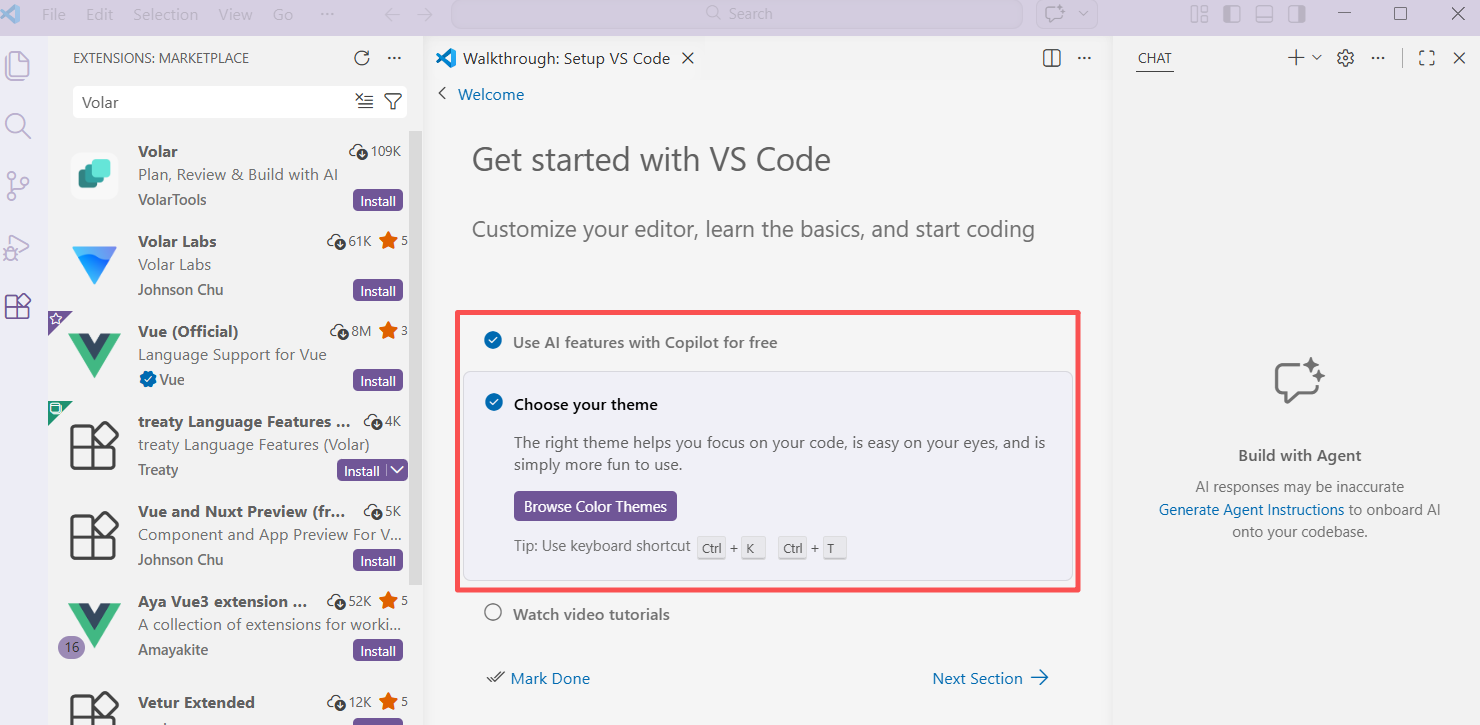Select the Aya Vue3 extension Vue logo
This screenshot has width=1480, height=725.
click(95, 625)
